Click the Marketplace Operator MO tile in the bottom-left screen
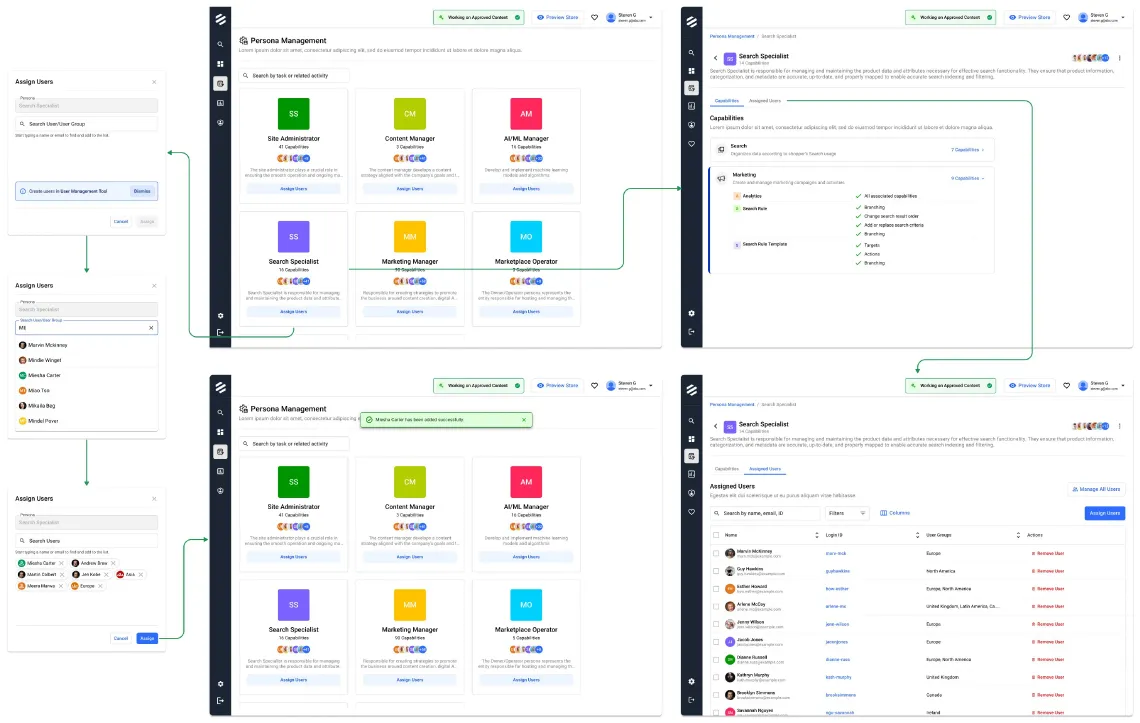The height and width of the screenshot is (723, 1140). 526,604
